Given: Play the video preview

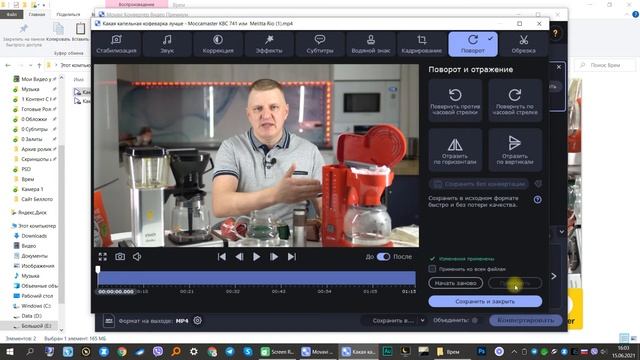Looking at the screenshot, I should tap(256, 257).
